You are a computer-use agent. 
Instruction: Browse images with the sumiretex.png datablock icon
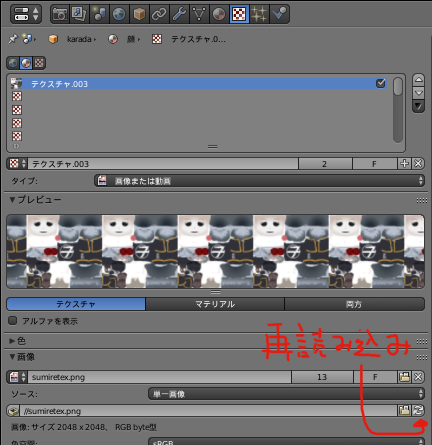coord(17,377)
